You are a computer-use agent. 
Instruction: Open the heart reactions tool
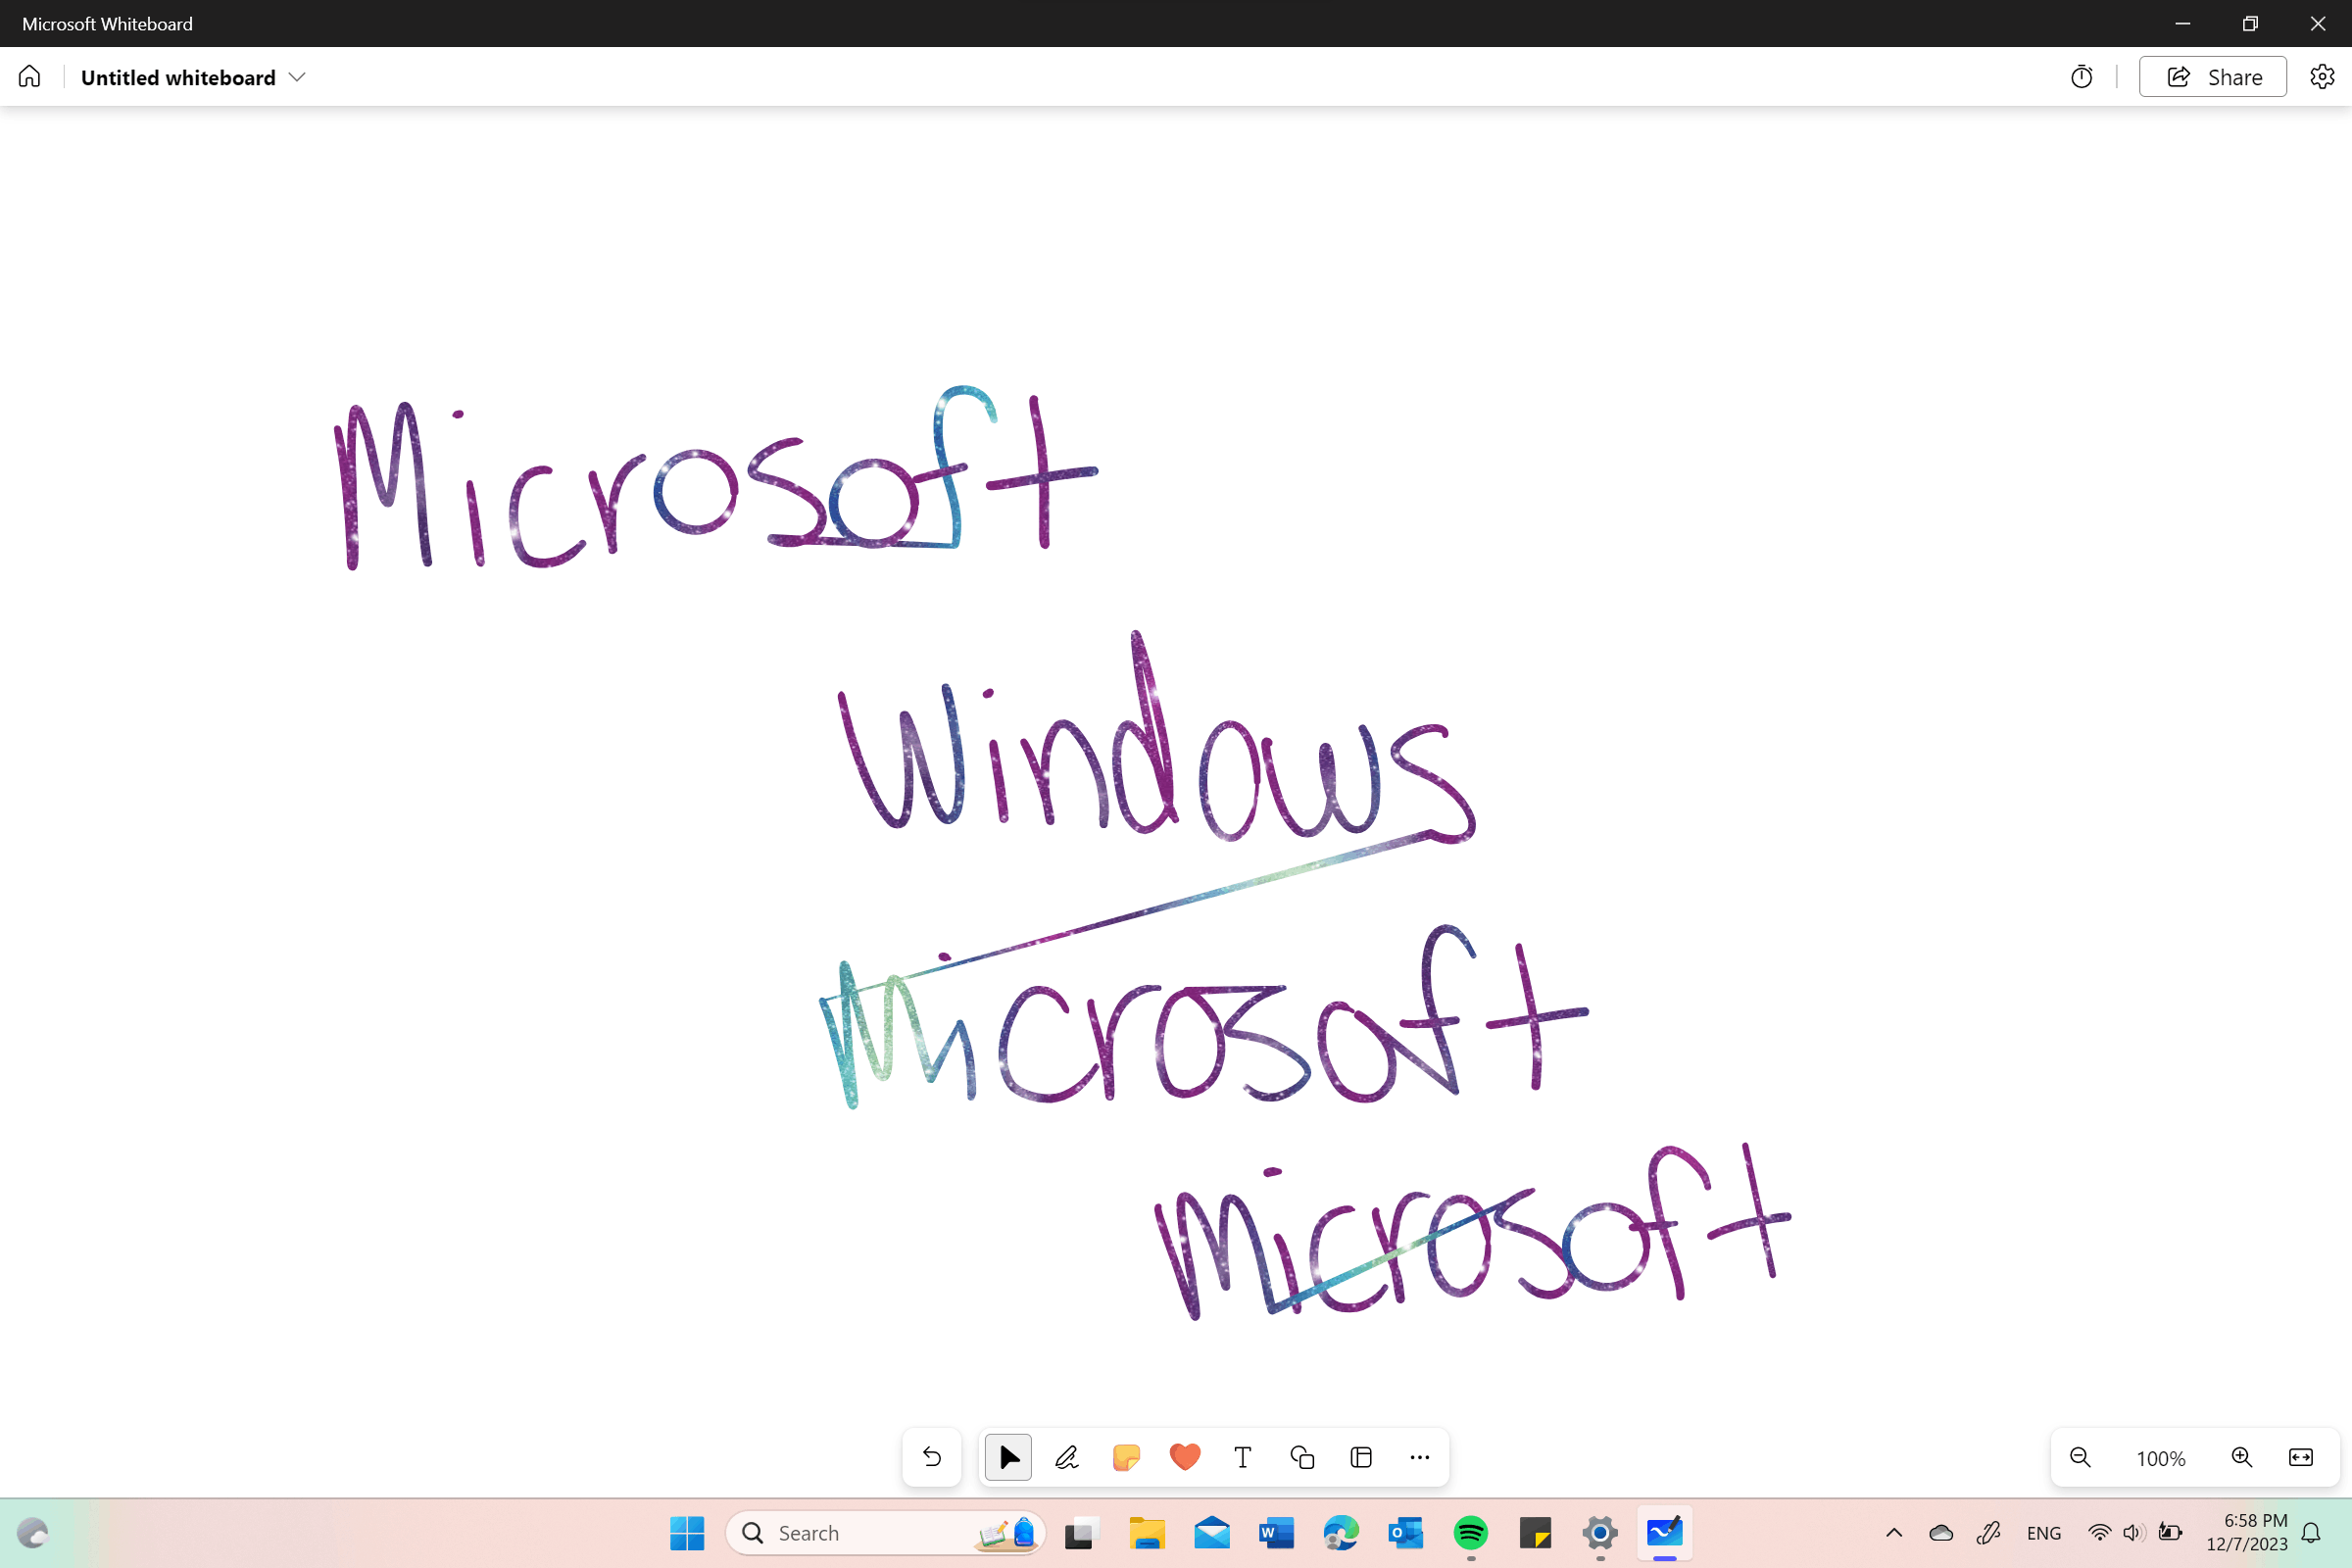(x=1185, y=1457)
